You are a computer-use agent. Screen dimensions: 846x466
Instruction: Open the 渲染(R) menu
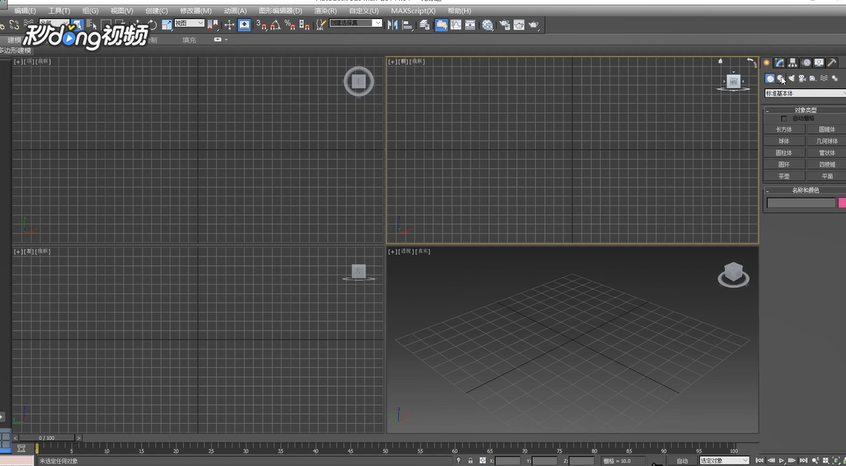tap(326, 11)
